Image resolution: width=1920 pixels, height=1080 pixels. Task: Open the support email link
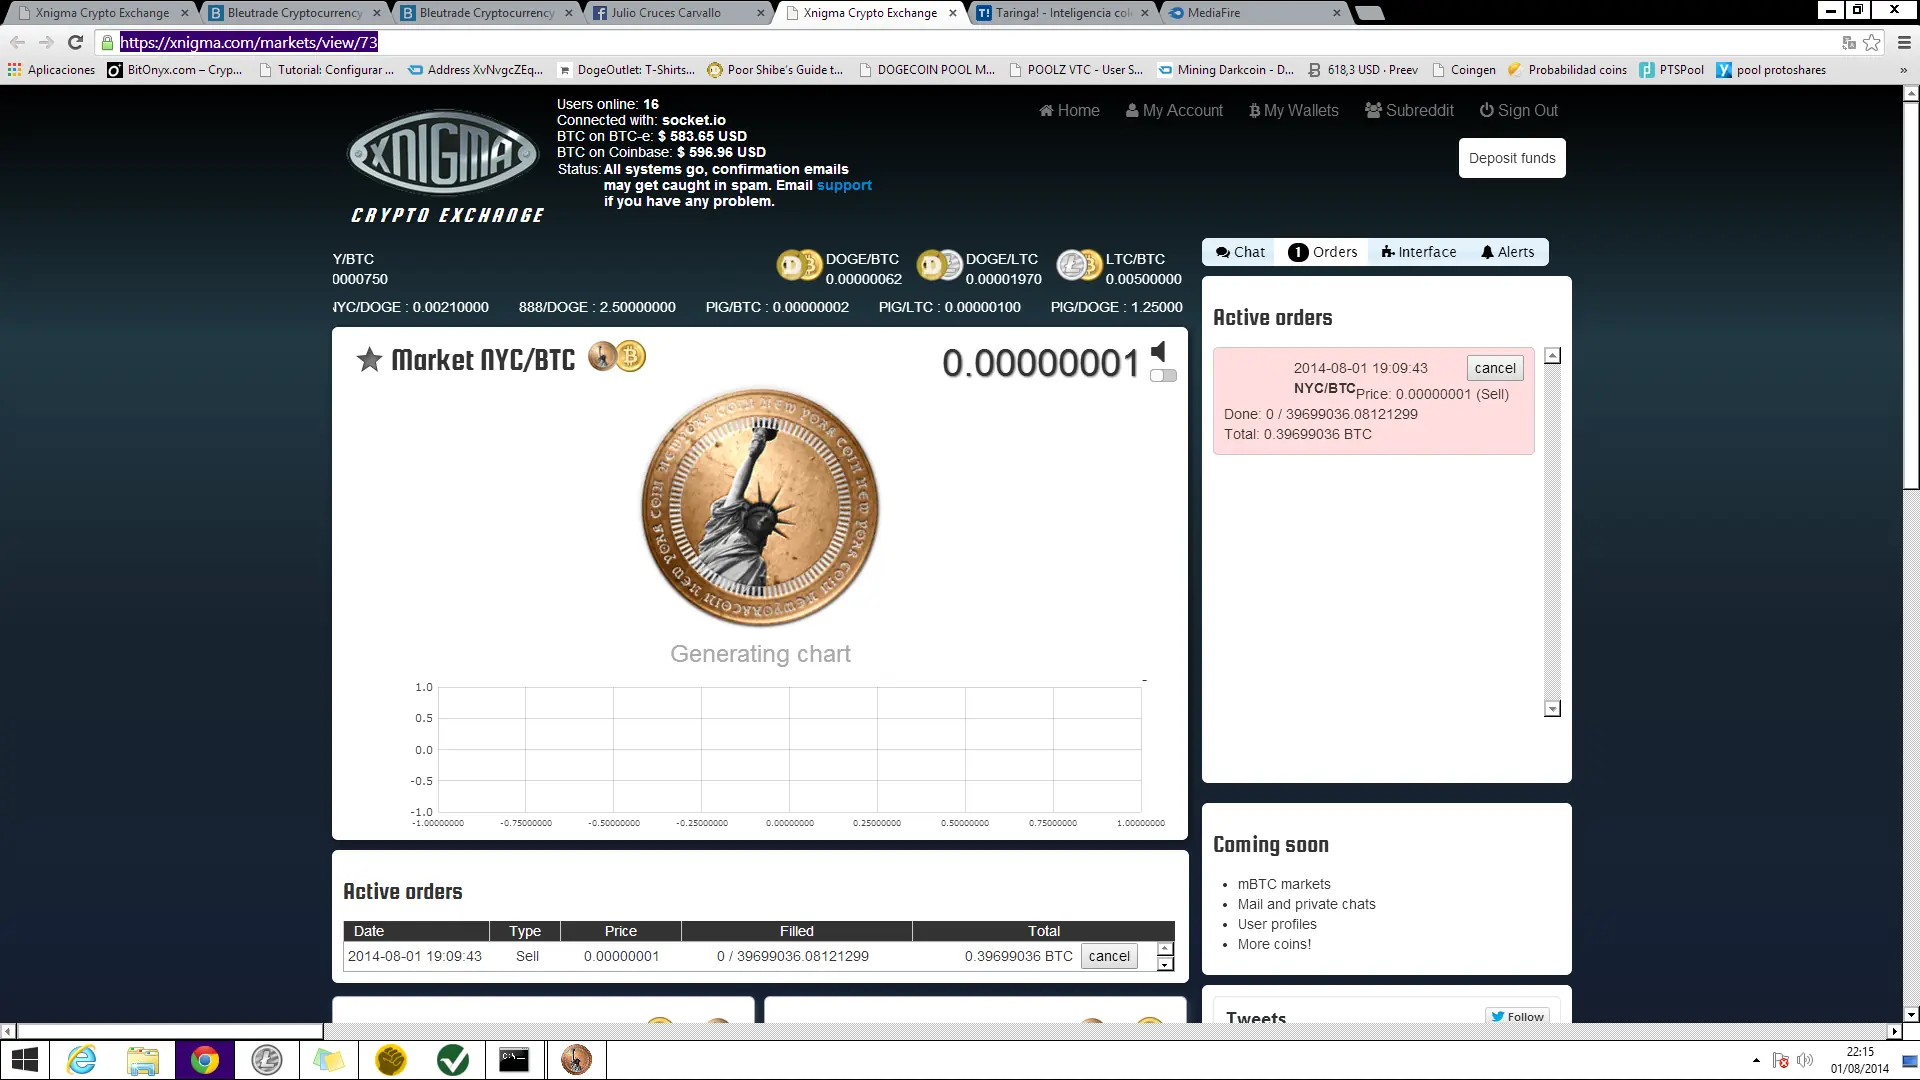(x=845, y=185)
